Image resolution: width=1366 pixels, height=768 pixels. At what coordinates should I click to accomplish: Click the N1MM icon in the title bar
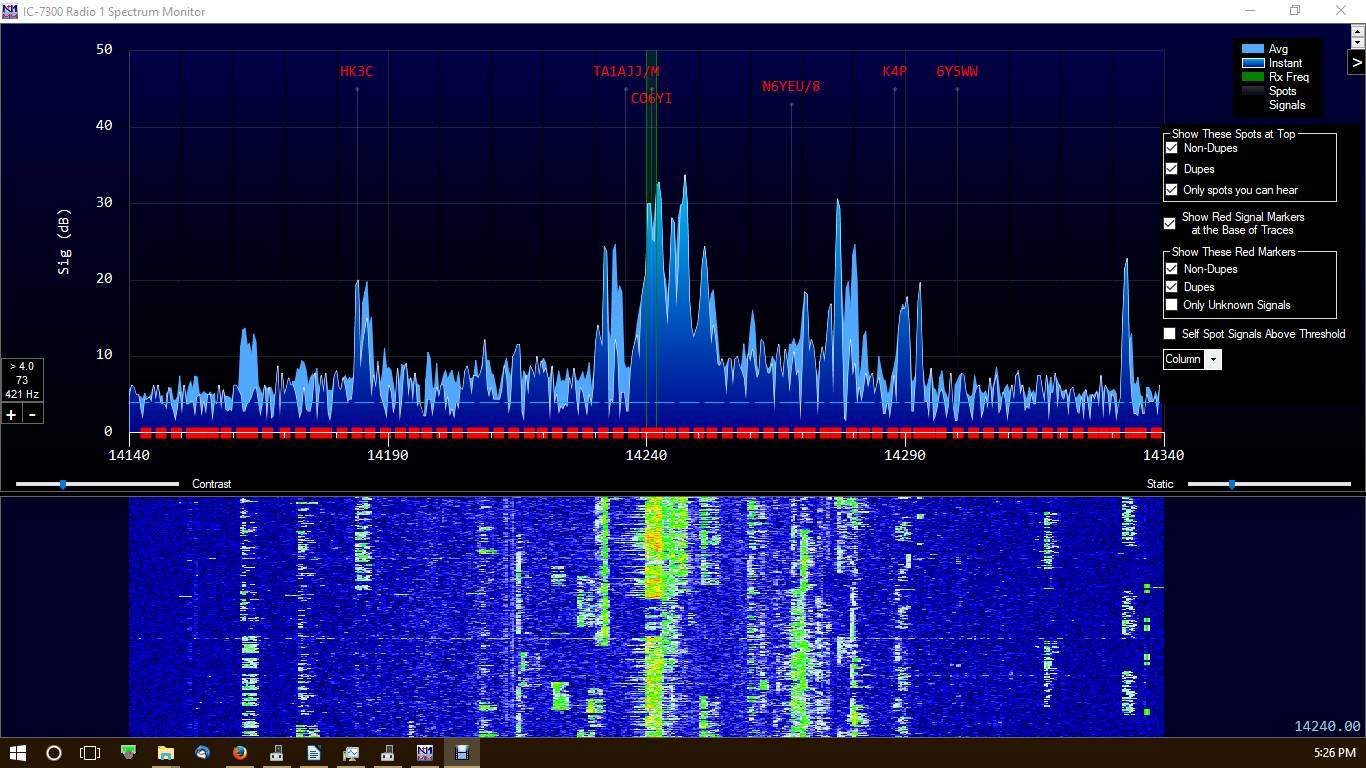tap(10, 11)
